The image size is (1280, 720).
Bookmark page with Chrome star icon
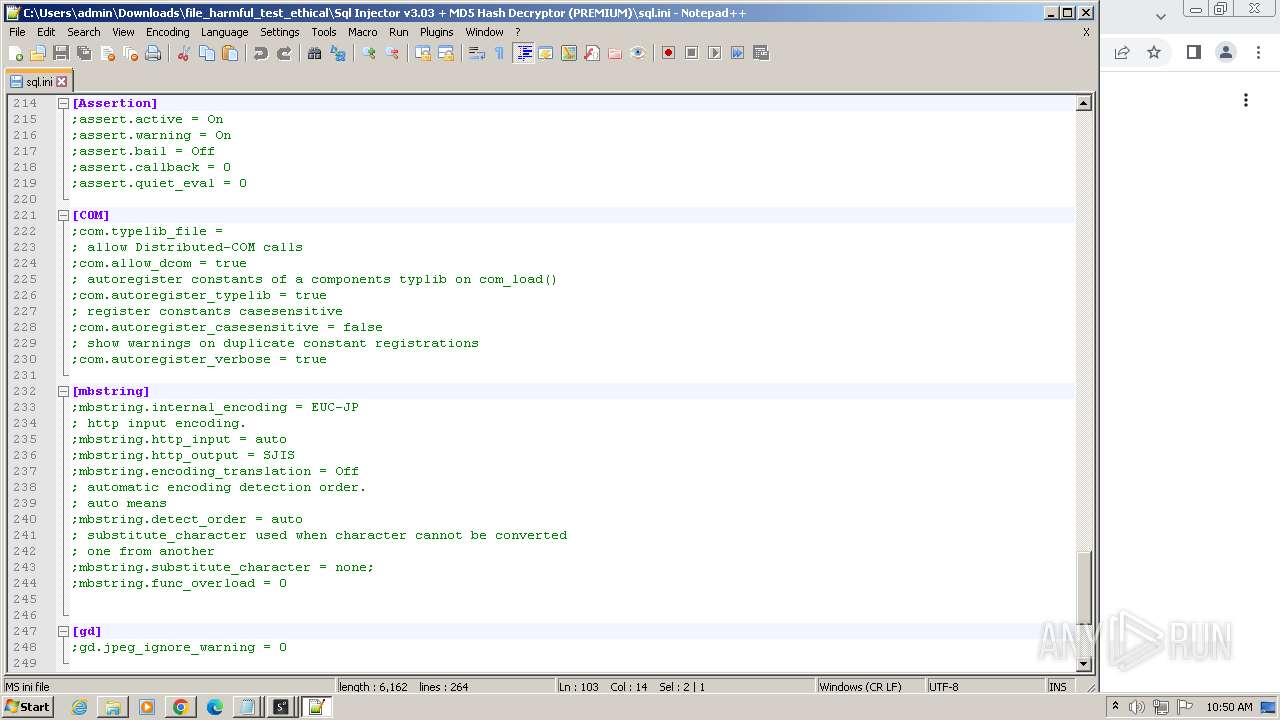pos(1154,53)
